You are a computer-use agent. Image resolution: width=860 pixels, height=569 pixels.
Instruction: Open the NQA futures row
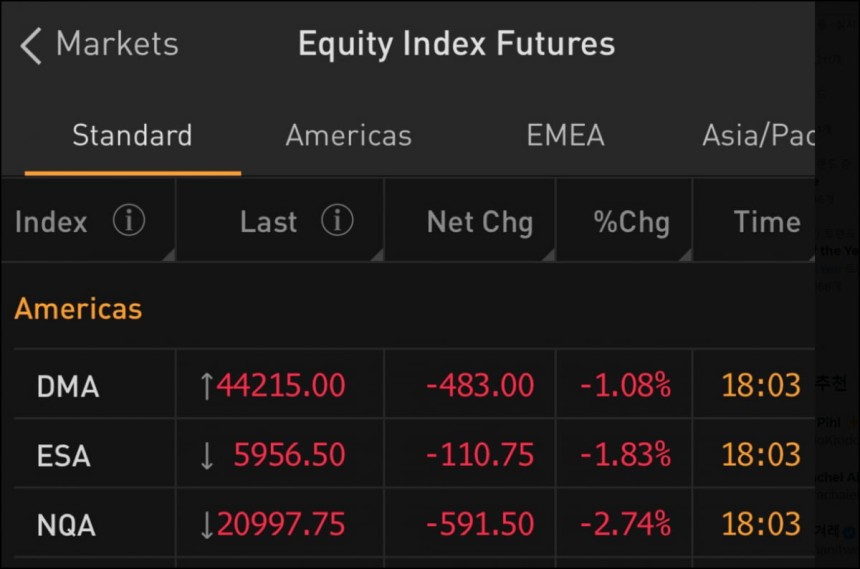point(414,523)
